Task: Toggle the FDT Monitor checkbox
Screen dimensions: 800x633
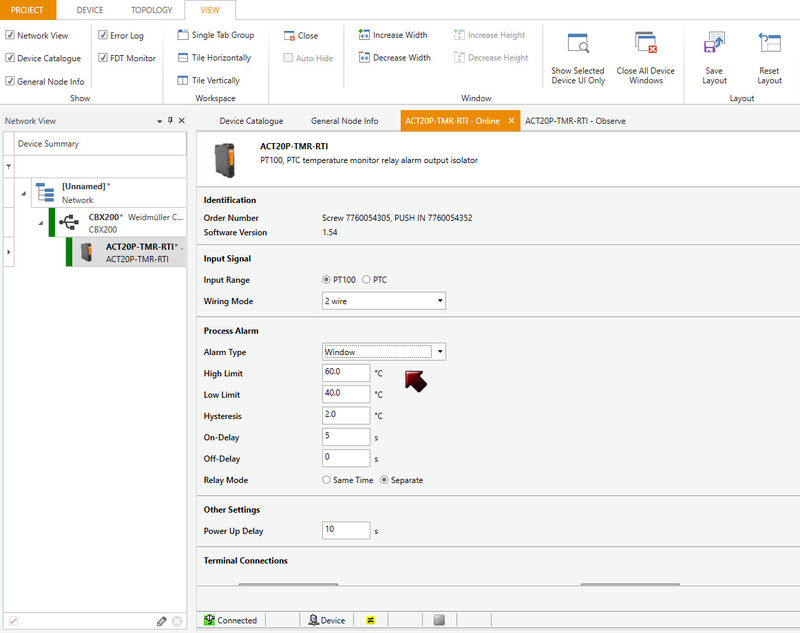Action: [103, 58]
